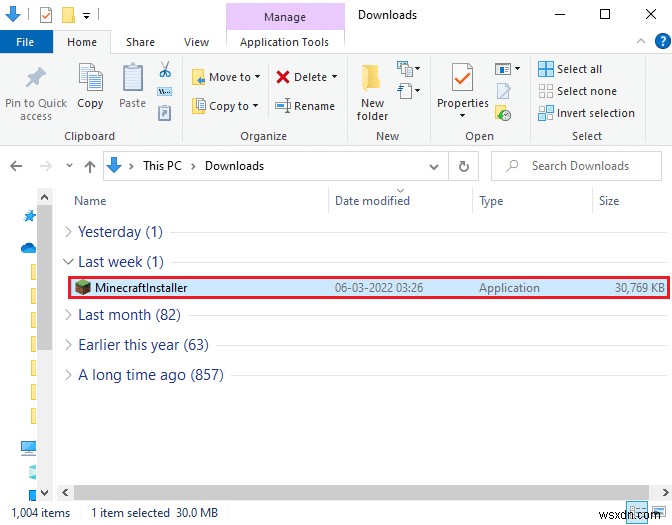672x525 pixels.
Task: Click the Paste clipboard icon
Action: (132, 78)
